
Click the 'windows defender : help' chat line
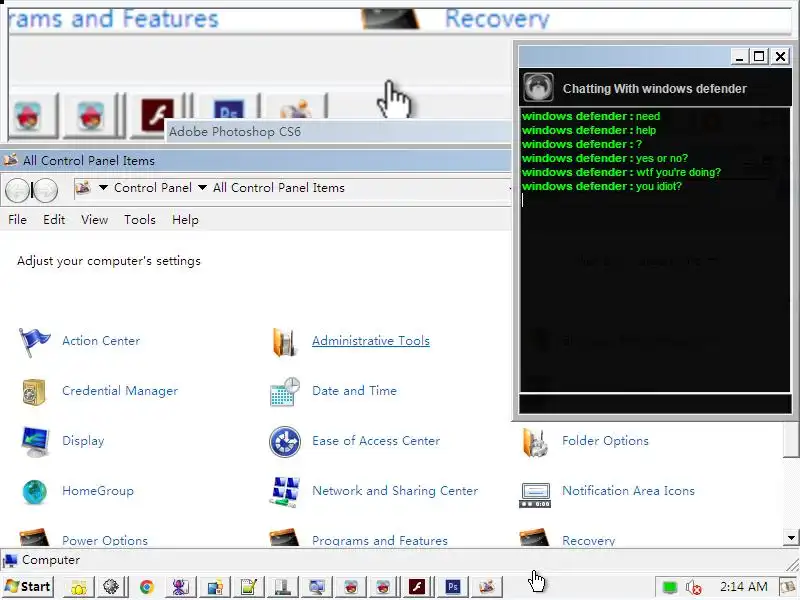(x=589, y=130)
